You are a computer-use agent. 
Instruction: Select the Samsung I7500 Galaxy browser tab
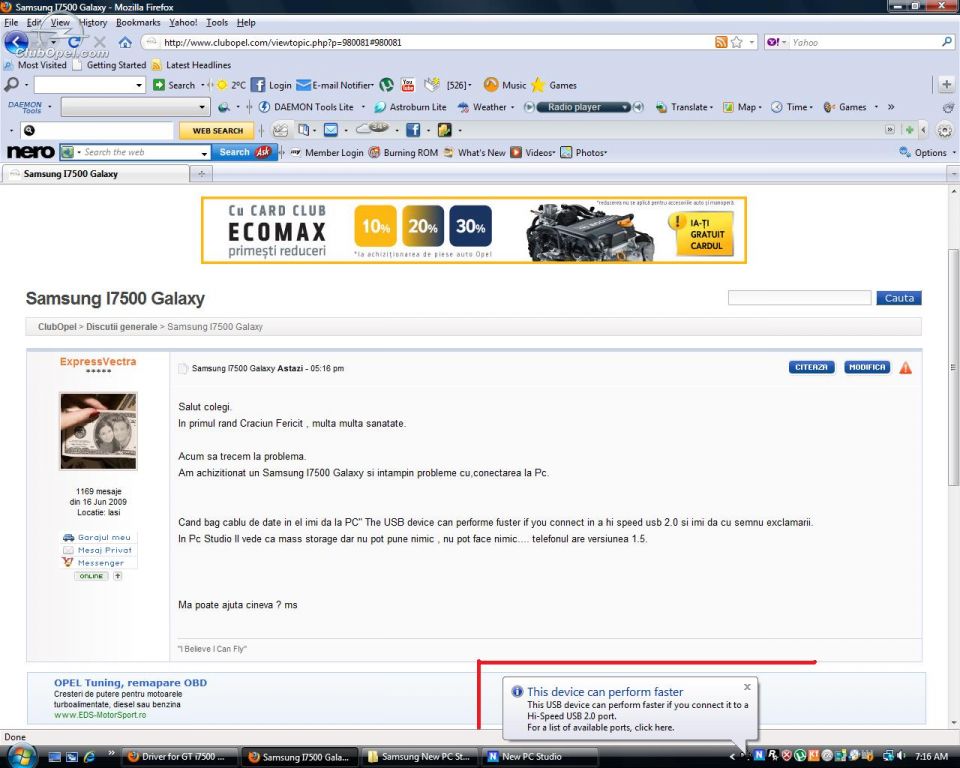(96, 174)
